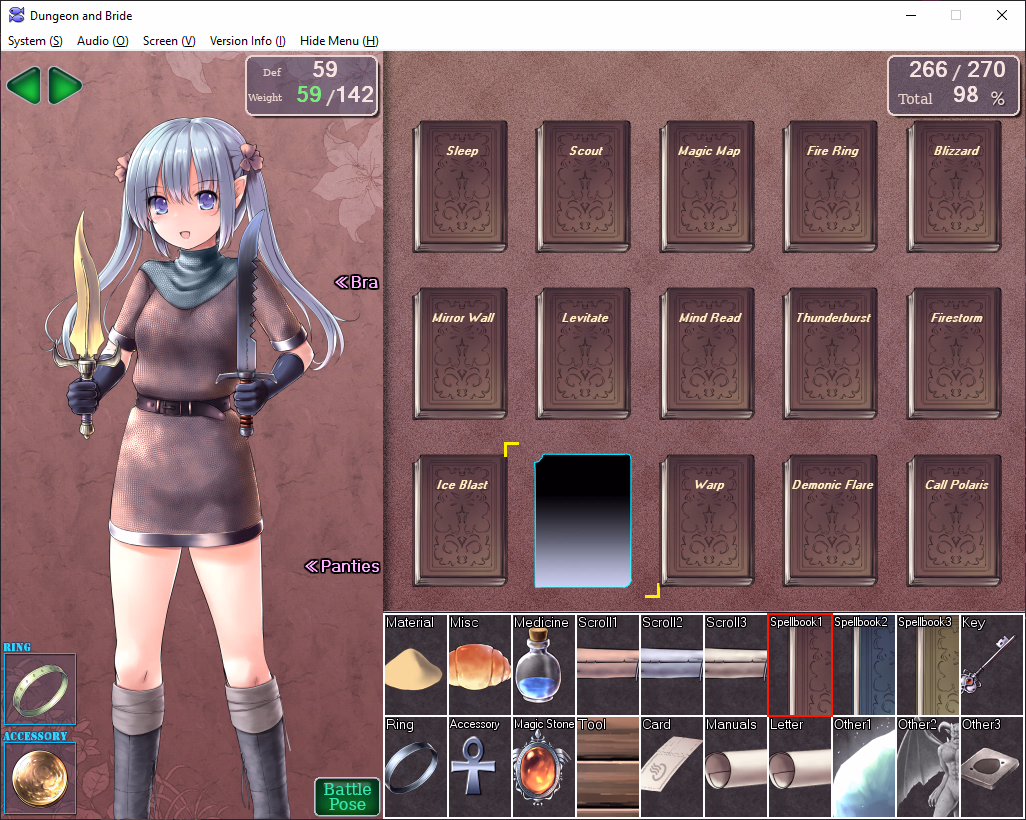Go to previous character with left arrow
Image resolution: width=1026 pixels, height=820 pixels.
point(24,86)
